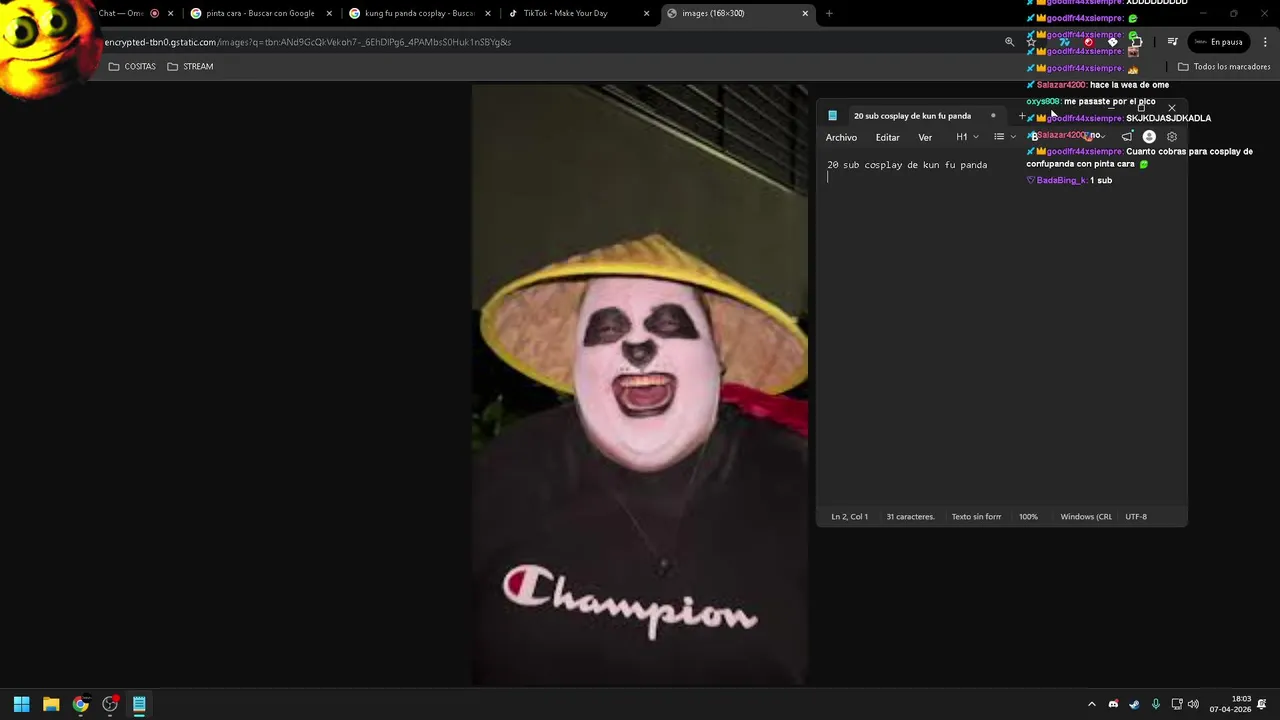Click the 'BadaBing_k' username in chat overlay
1280x720 pixels.
pyautogui.click(x=1061, y=180)
